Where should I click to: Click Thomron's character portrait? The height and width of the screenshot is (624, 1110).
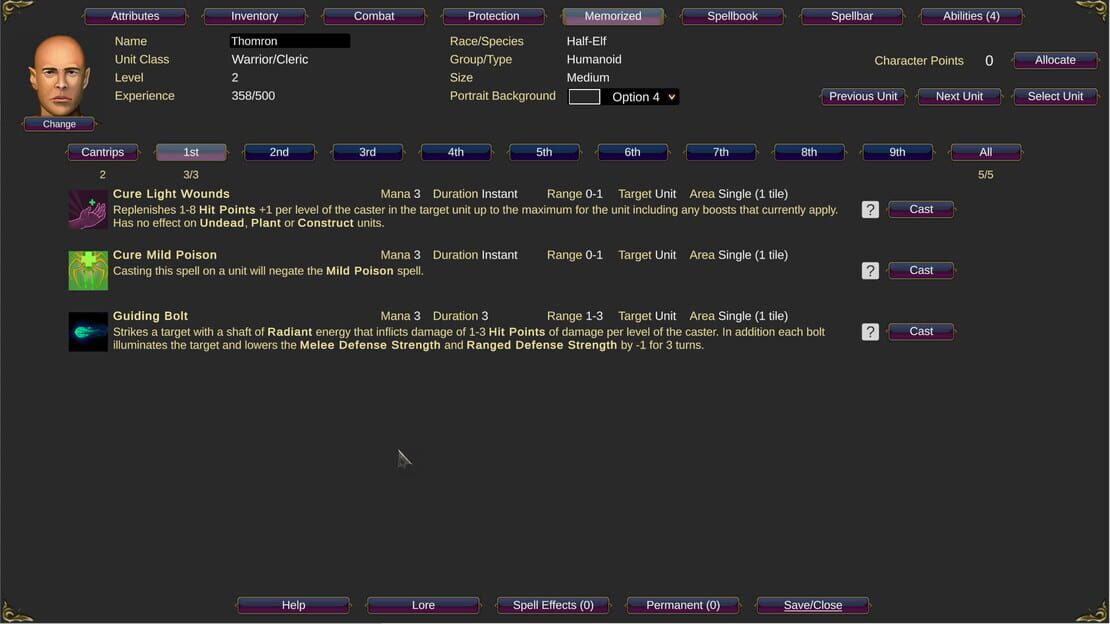(x=59, y=76)
